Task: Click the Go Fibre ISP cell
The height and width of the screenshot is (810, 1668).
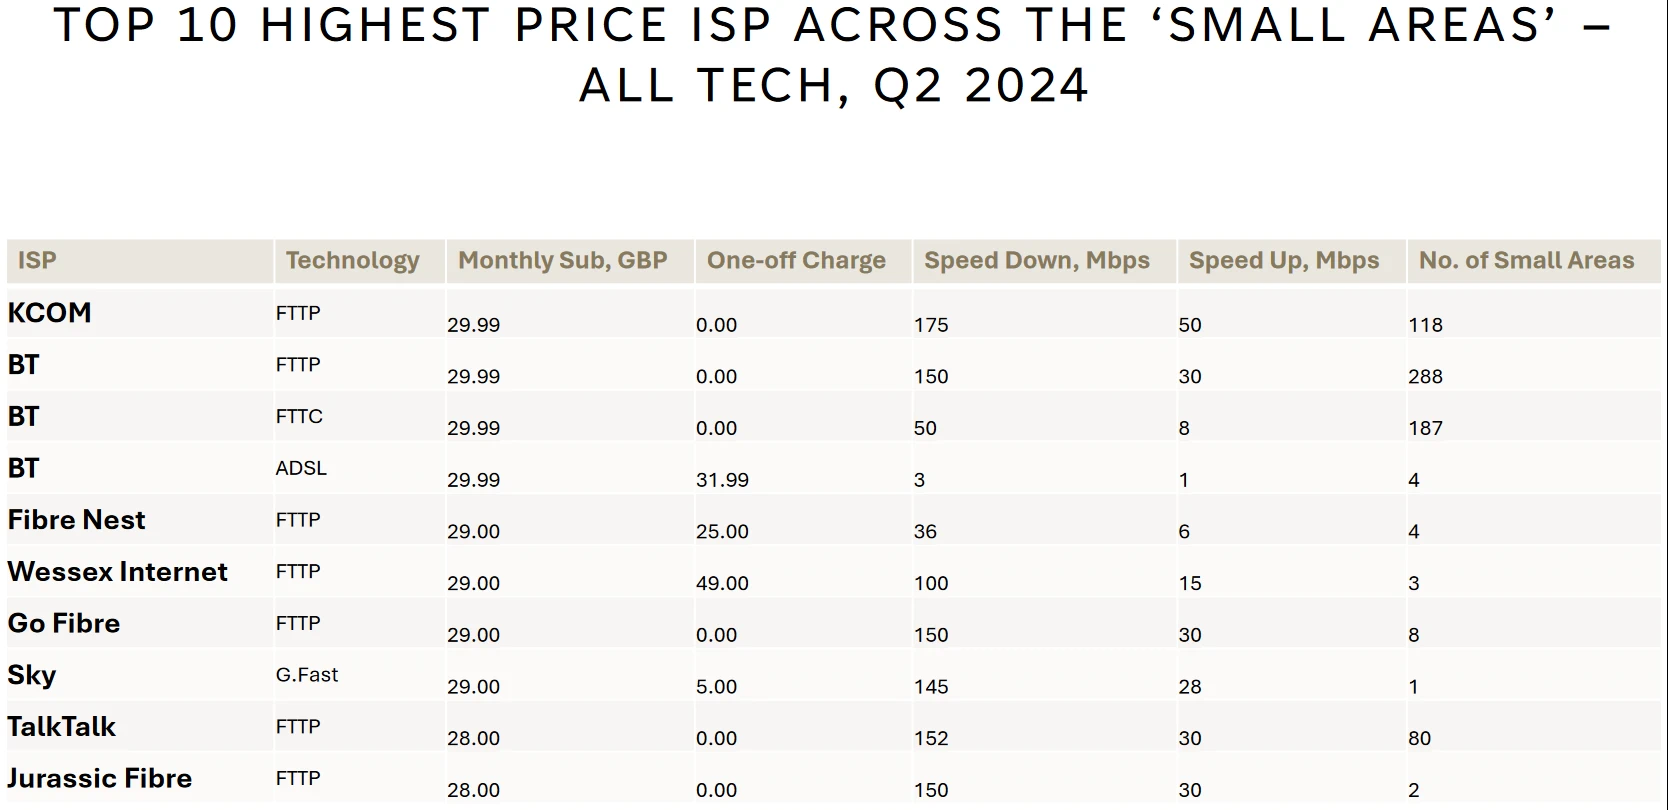Action: point(64,624)
